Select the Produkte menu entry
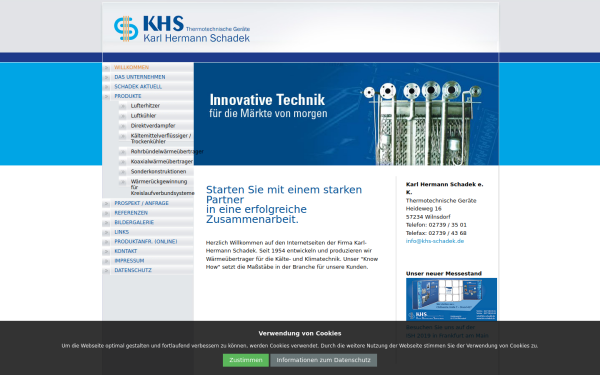Screen dimensions: 600x375 pyautogui.click(x=128, y=96)
